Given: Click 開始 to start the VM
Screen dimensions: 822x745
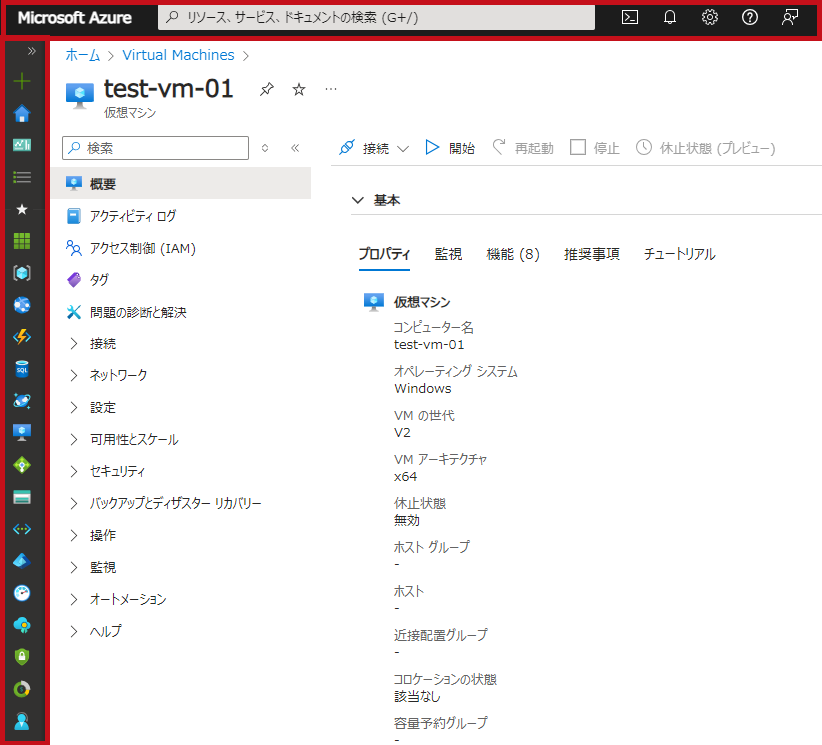Looking at the screenshot, I should [450, 148].
